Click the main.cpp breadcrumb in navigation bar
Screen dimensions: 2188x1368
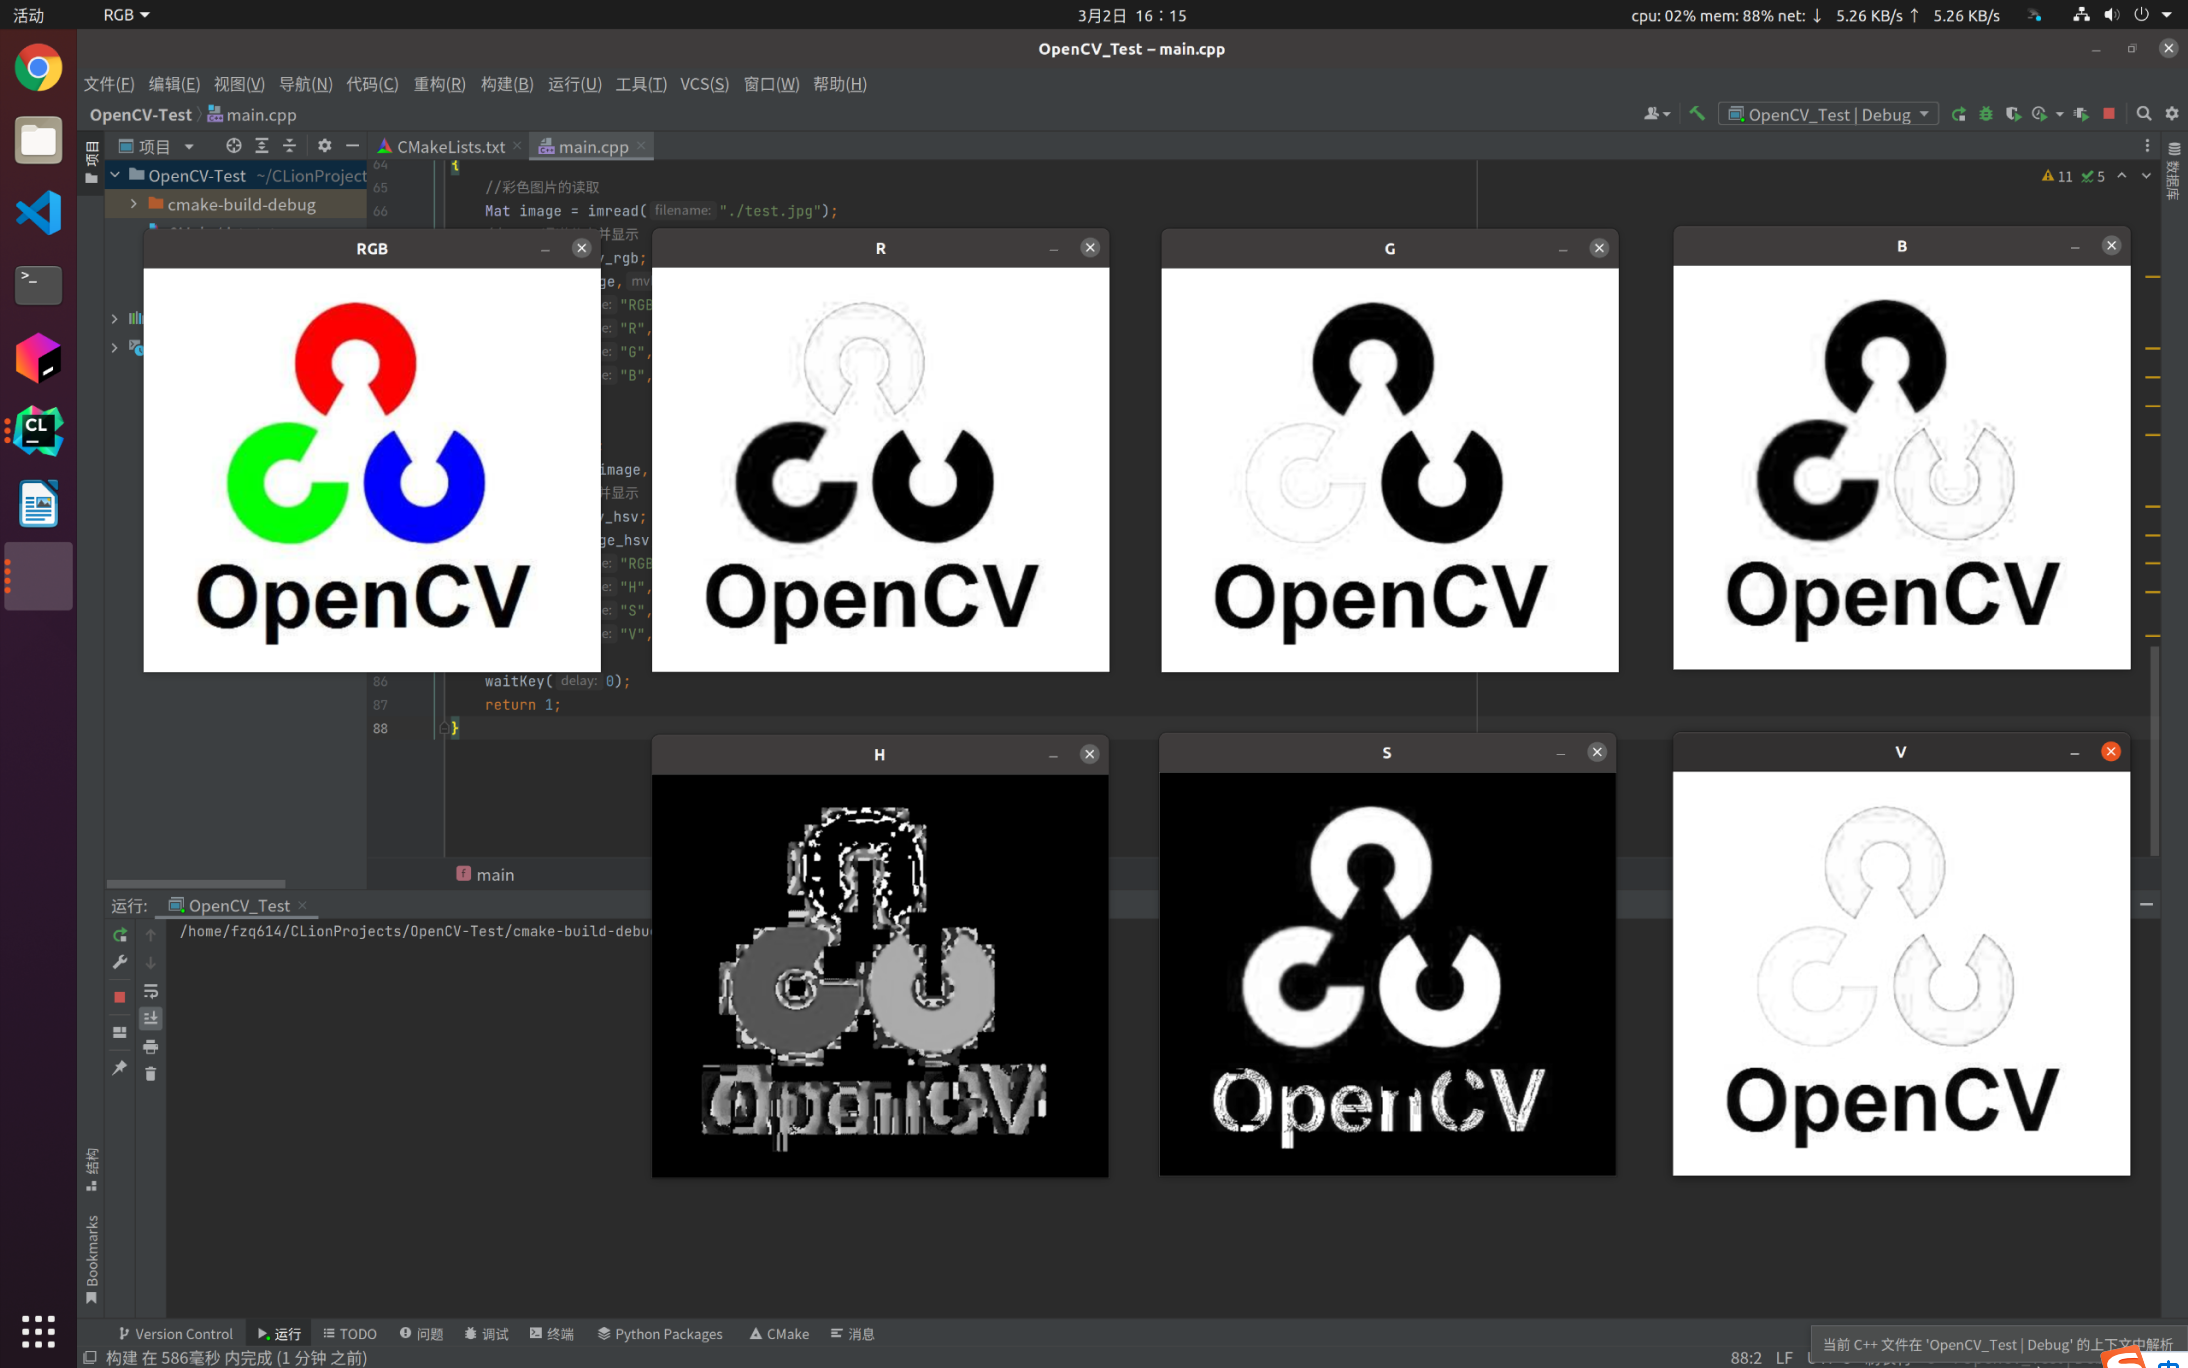[261, 114]
